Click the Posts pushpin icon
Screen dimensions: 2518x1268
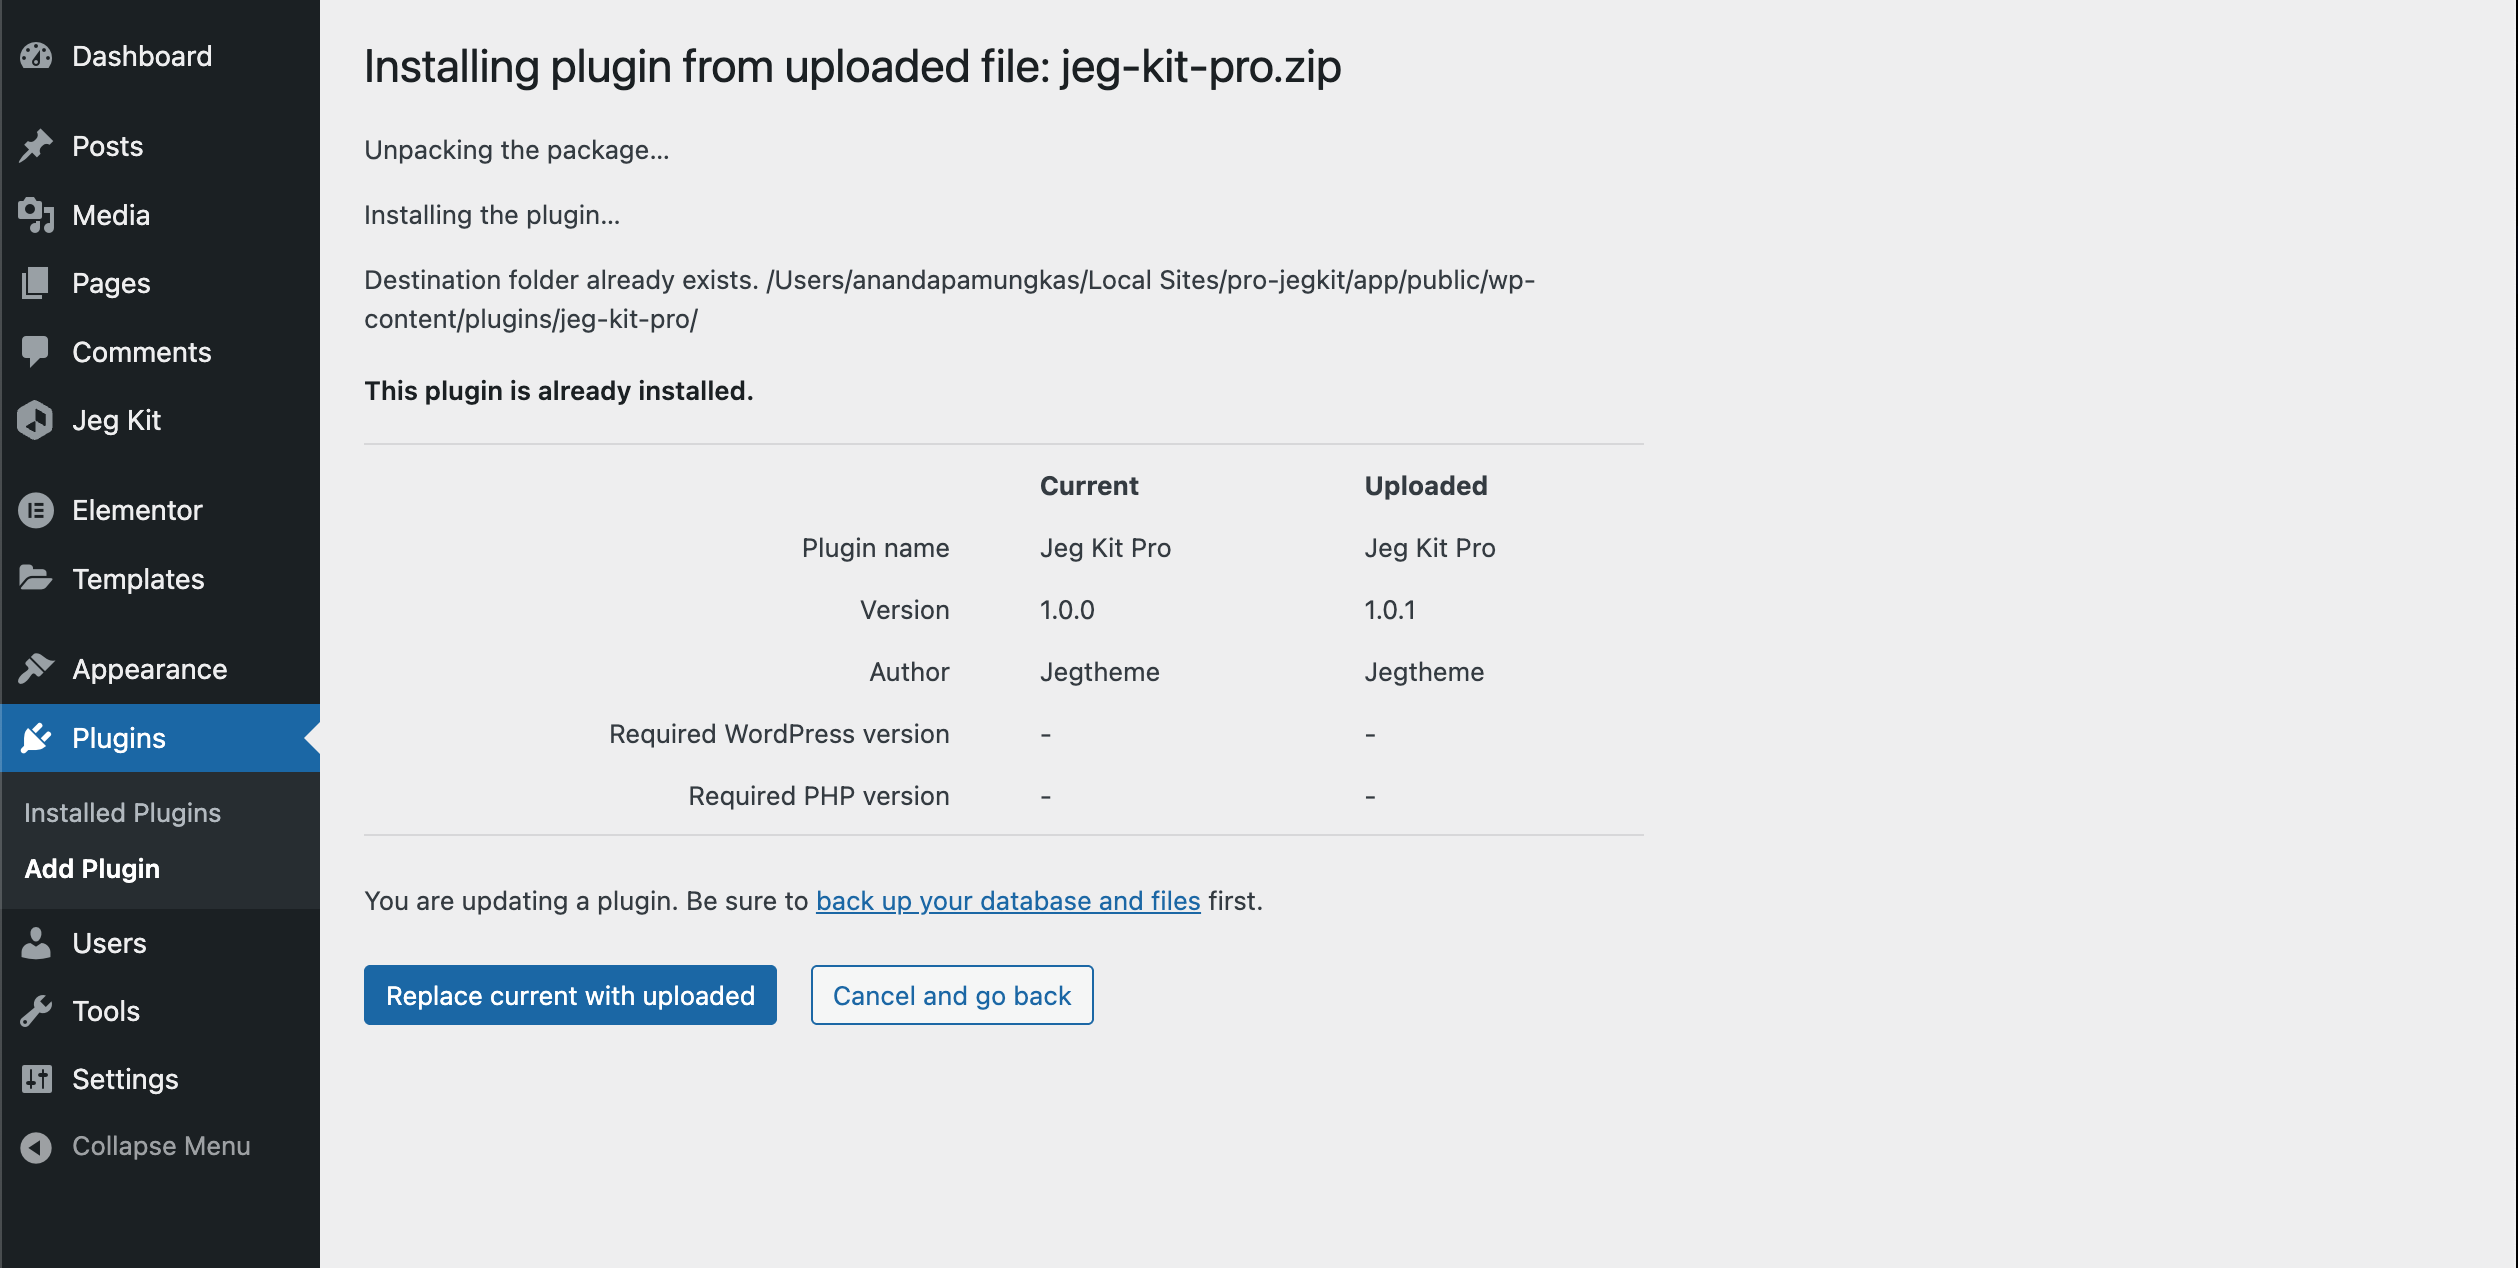(36, 146)
